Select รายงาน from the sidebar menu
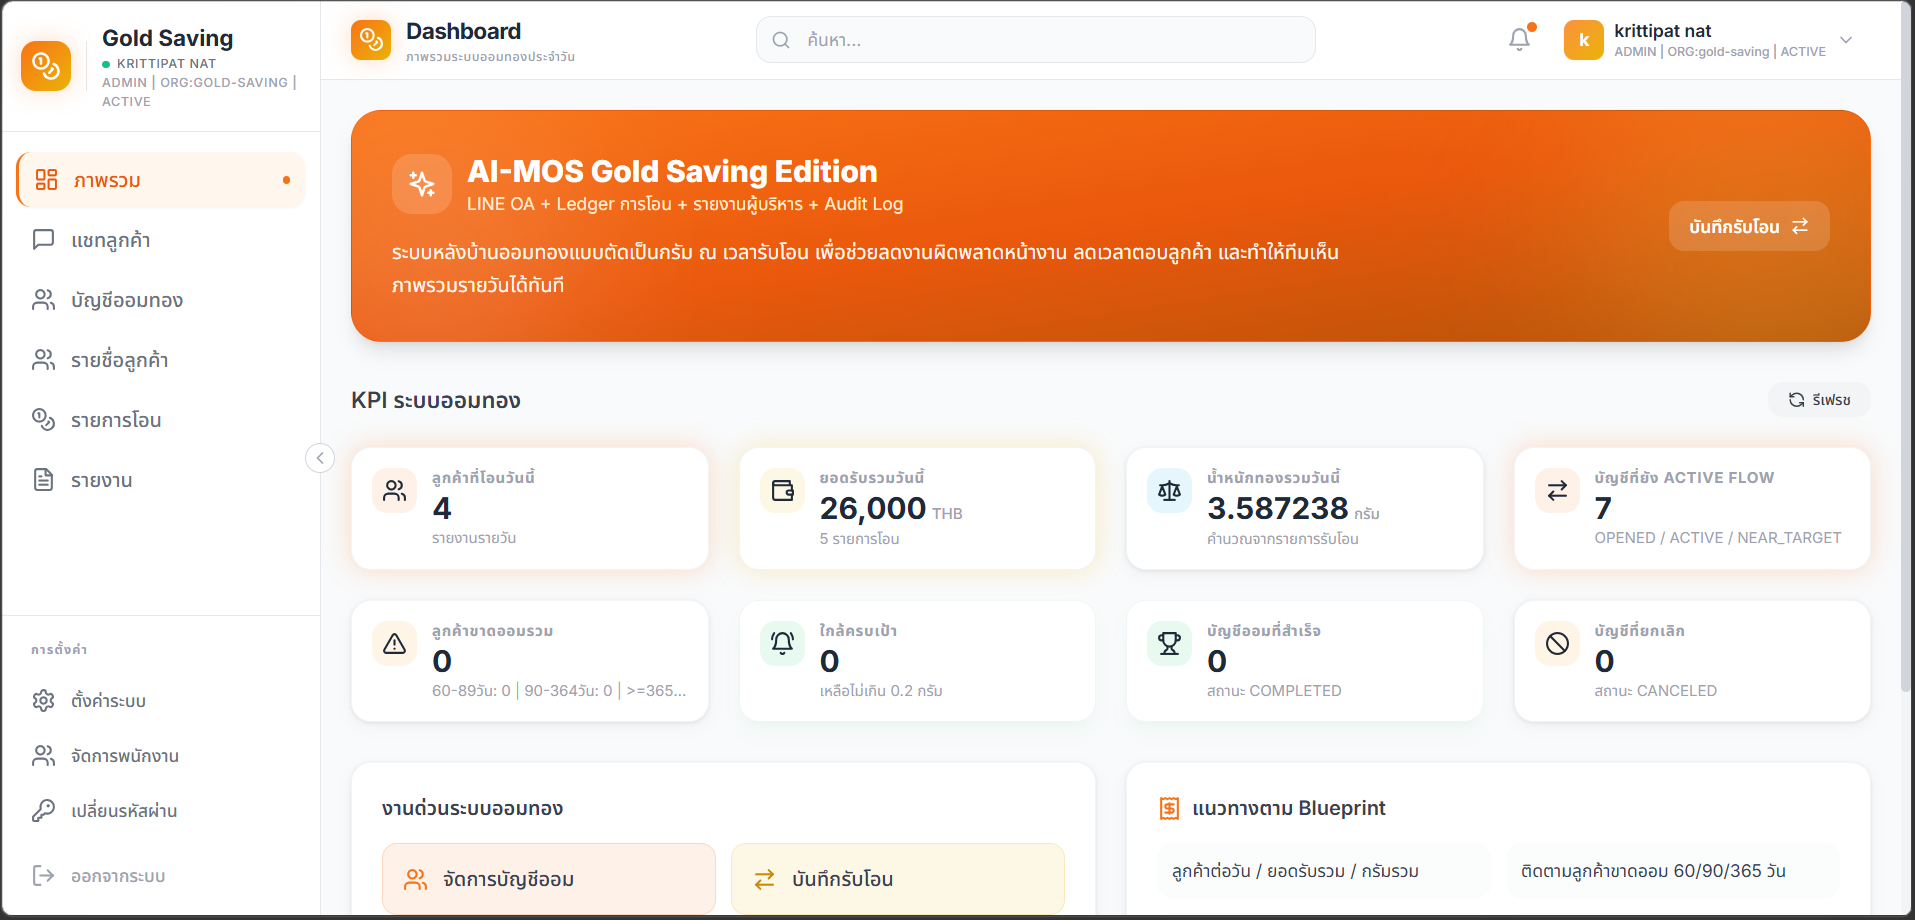 click(x=101, y=480)
